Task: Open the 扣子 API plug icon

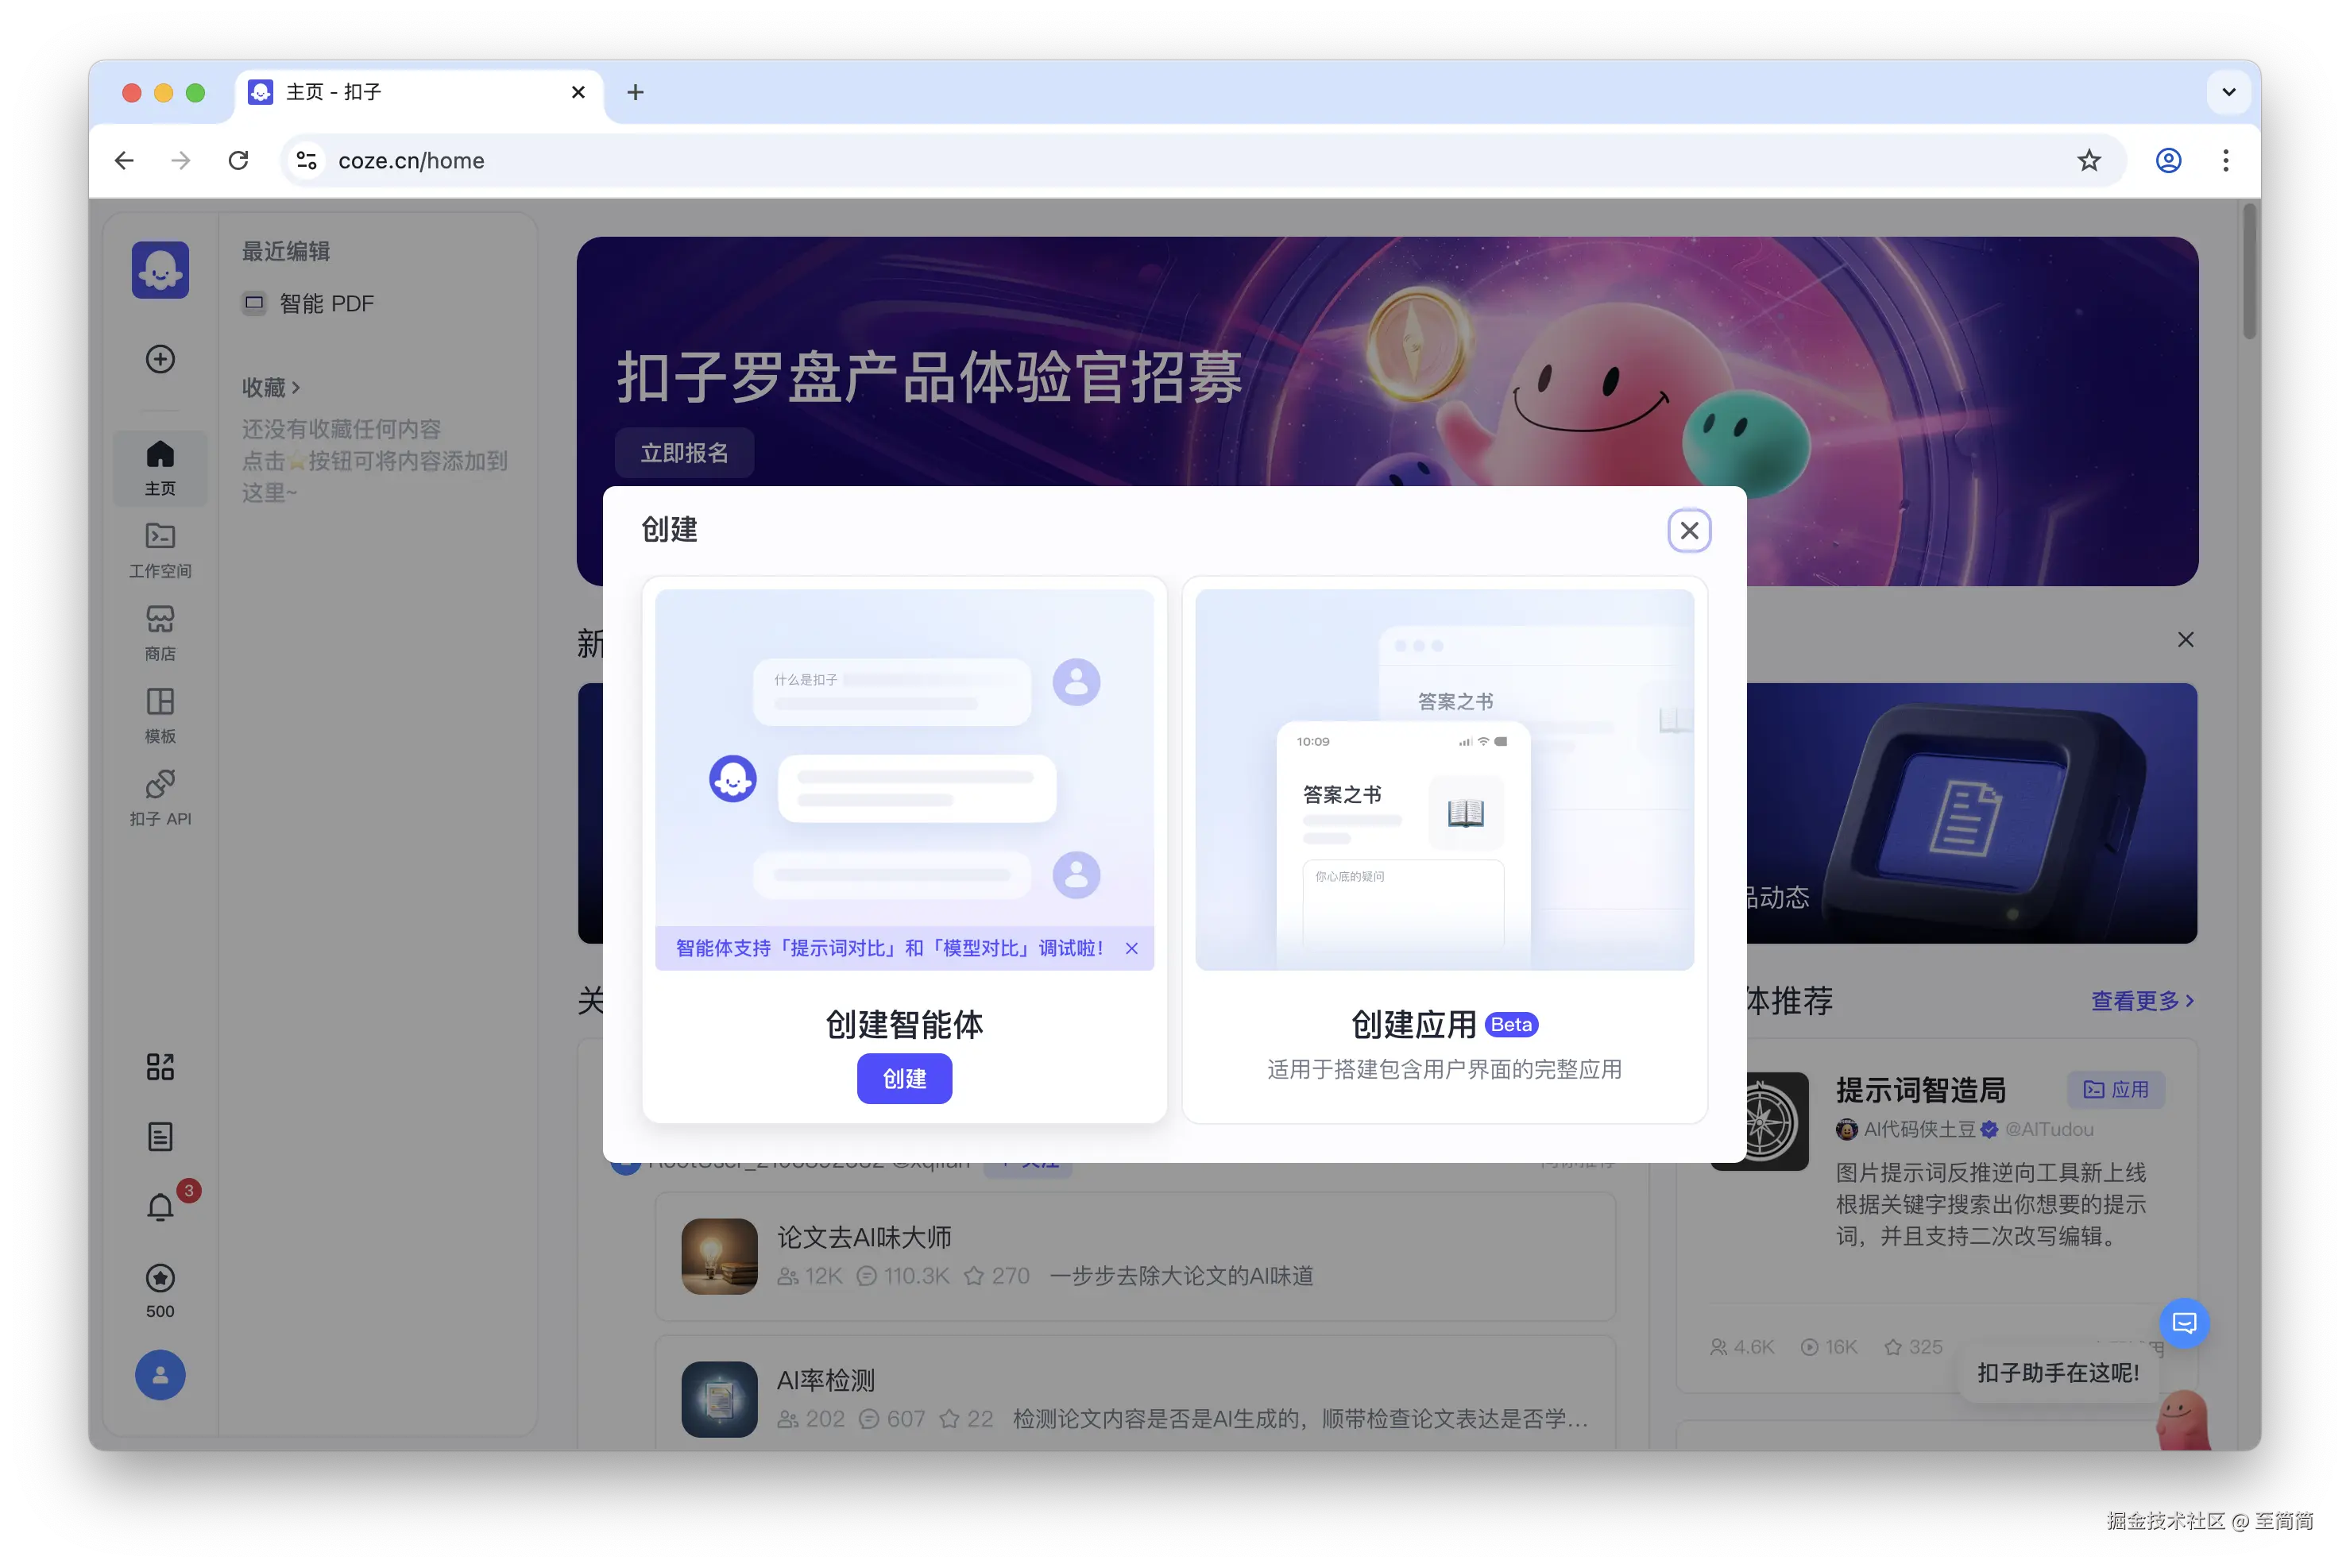Action: point(160,797)
